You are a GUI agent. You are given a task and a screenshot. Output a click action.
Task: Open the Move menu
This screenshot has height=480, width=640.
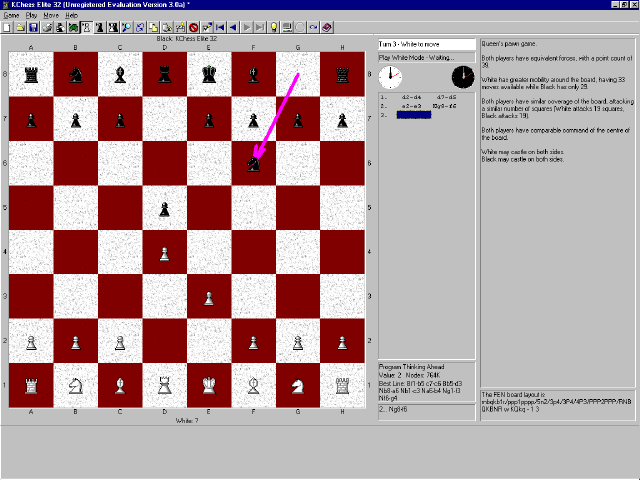pyautogui.click(x=51, y=16)
